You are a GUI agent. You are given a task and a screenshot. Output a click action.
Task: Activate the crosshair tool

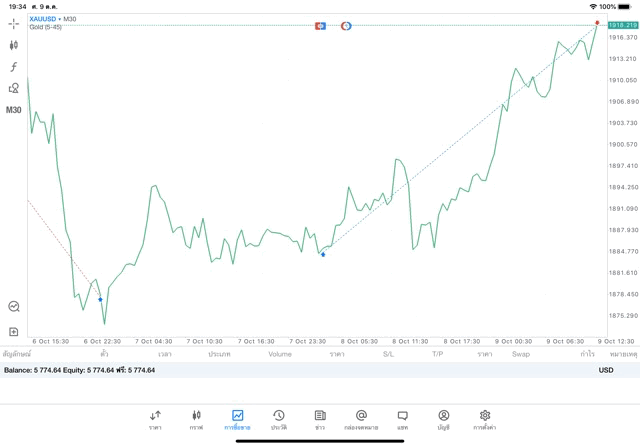tap(14, 23)
